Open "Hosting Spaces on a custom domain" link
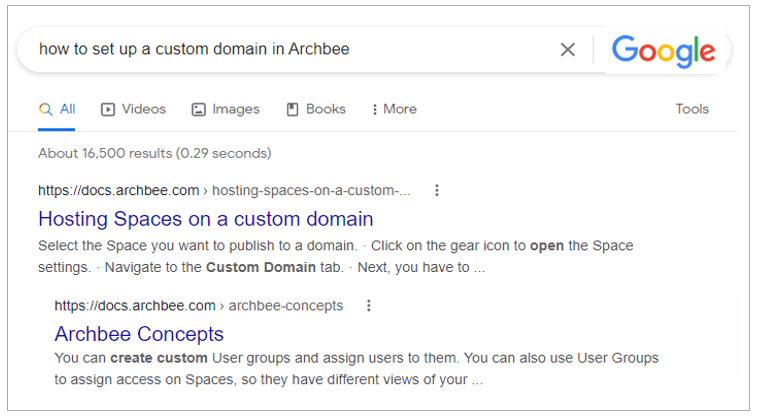The image size is (757, 417). 205,219
